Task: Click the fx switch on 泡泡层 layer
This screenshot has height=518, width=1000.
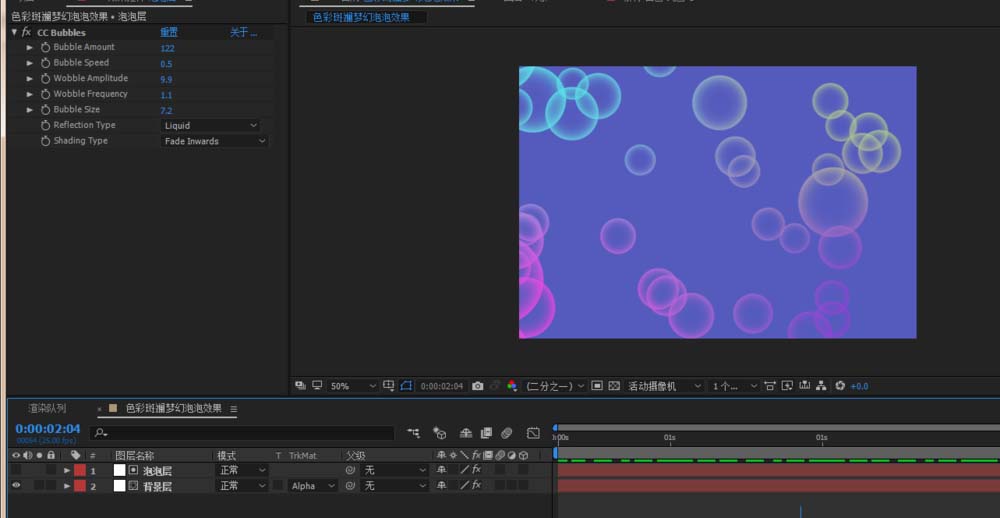Action: click(x=477, y=470)
